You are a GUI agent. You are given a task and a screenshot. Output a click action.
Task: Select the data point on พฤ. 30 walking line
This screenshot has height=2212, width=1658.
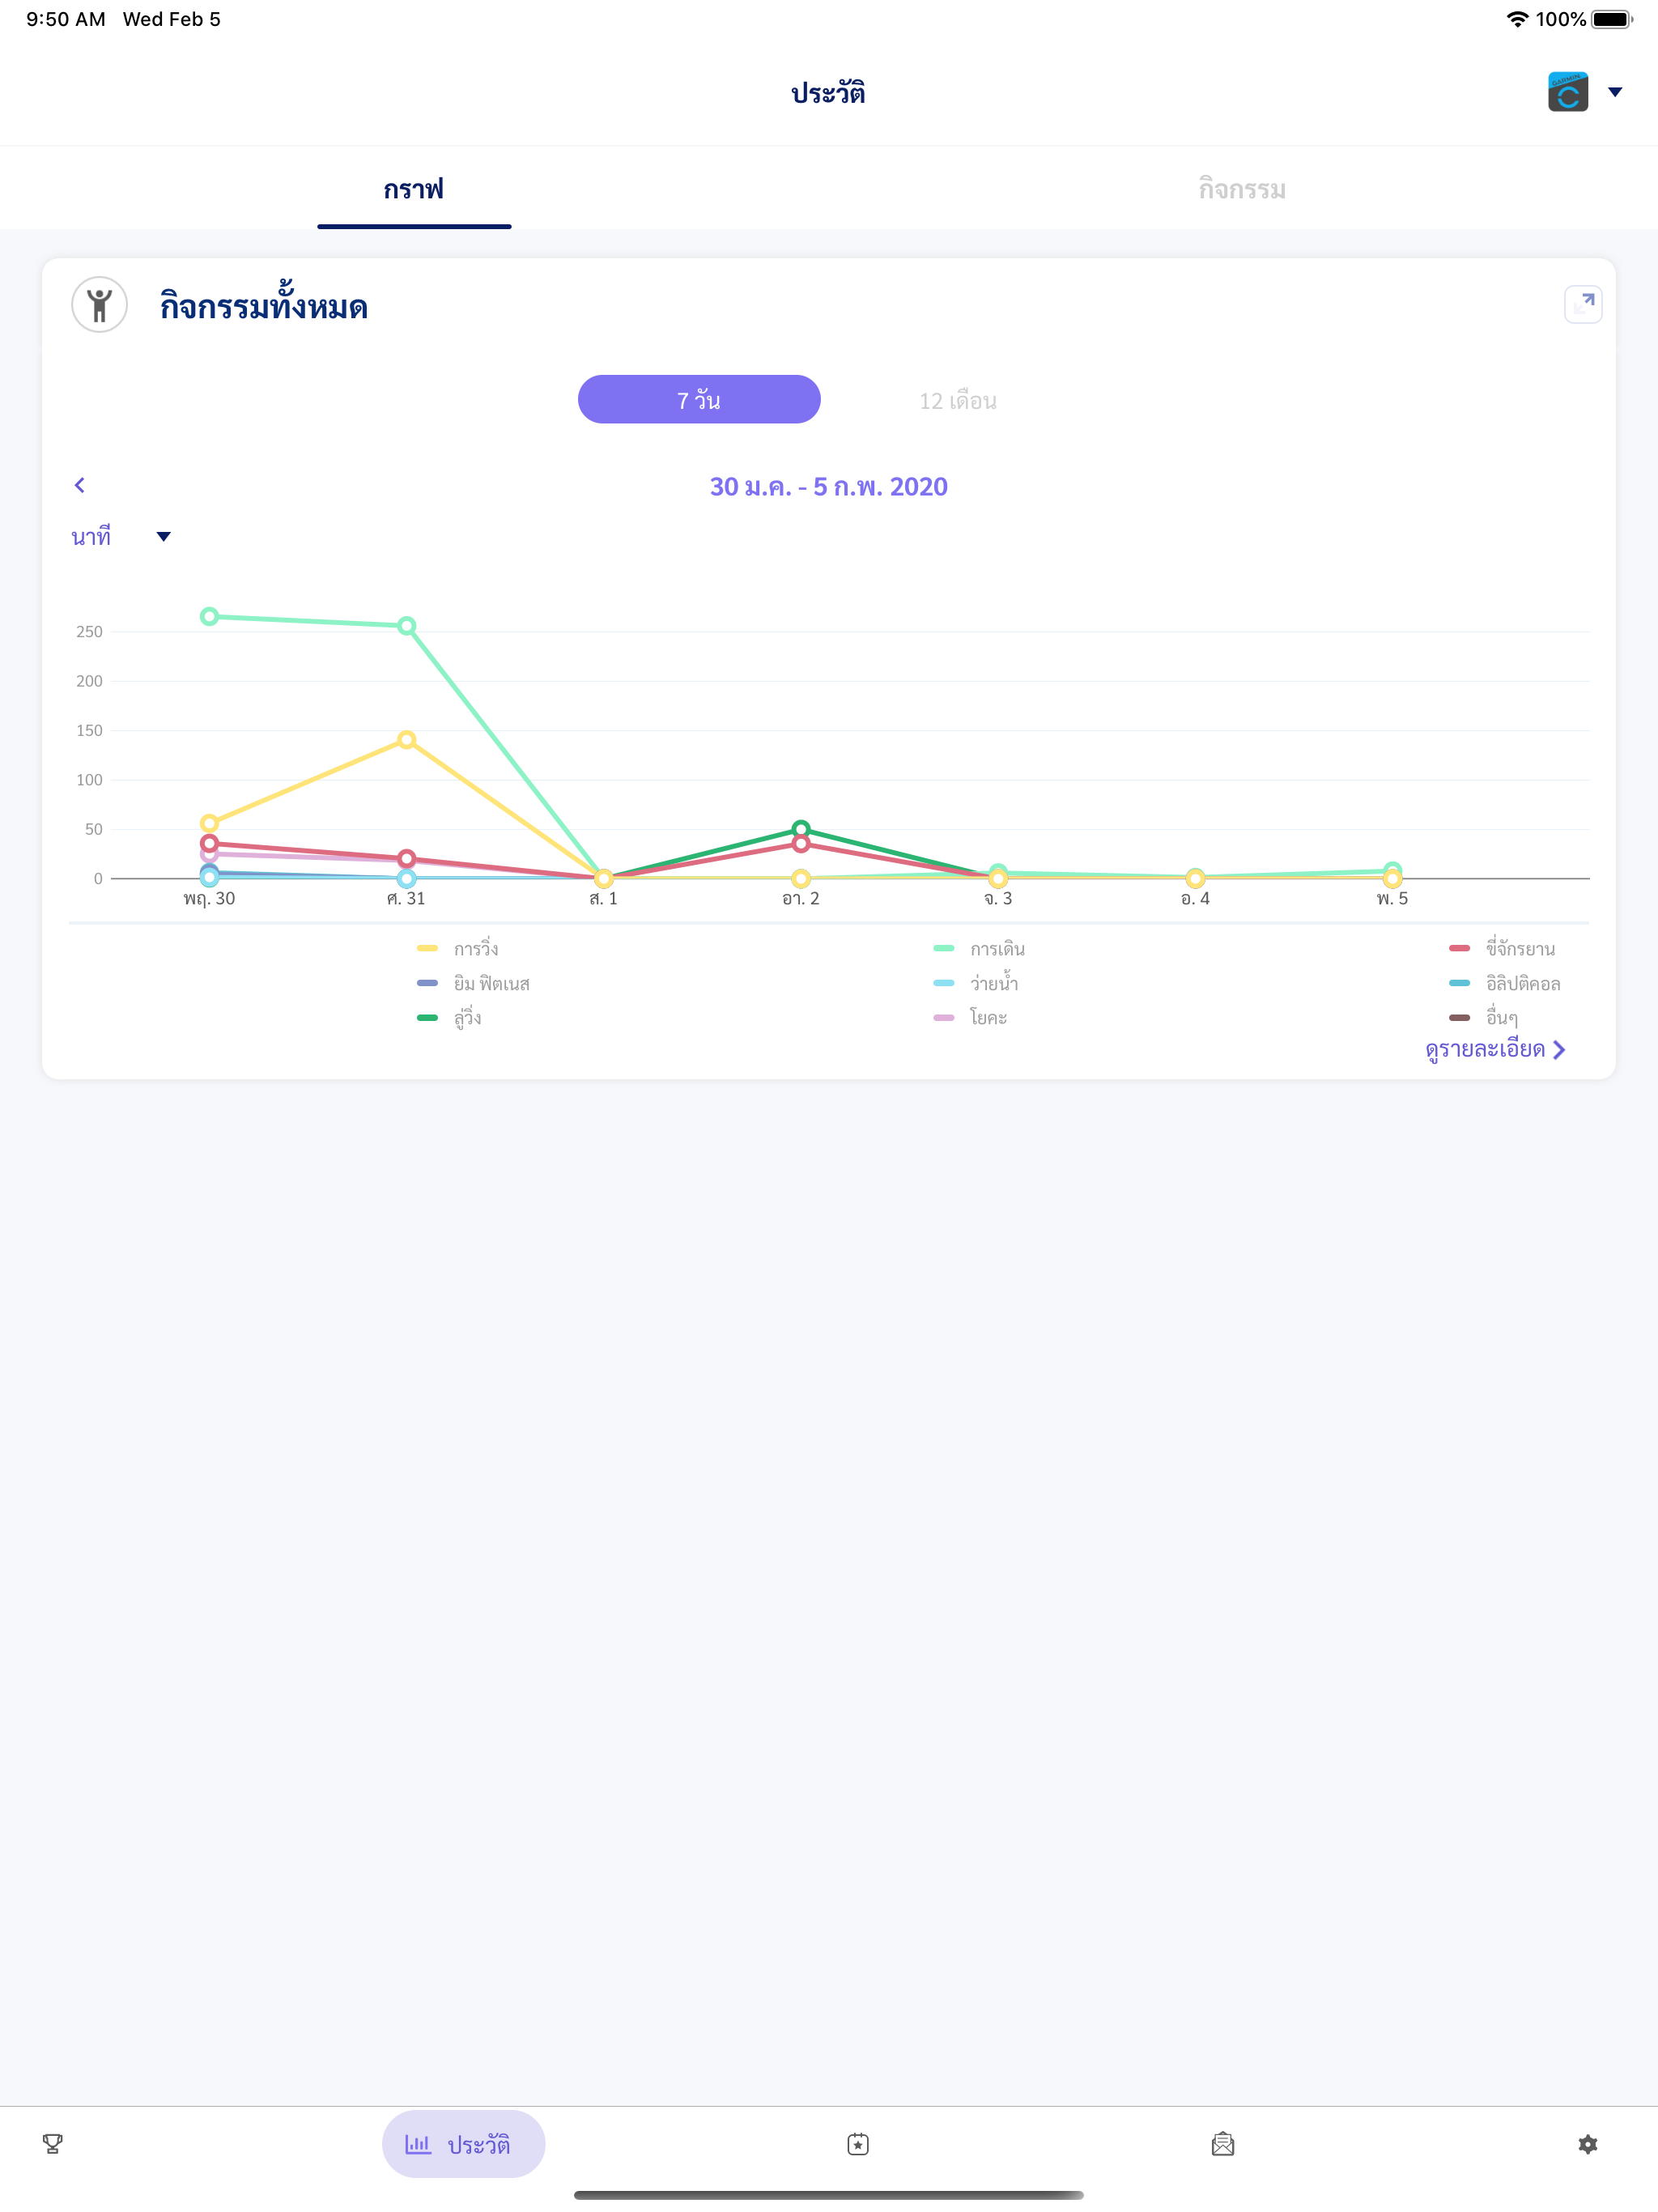[x=209, y=616]
